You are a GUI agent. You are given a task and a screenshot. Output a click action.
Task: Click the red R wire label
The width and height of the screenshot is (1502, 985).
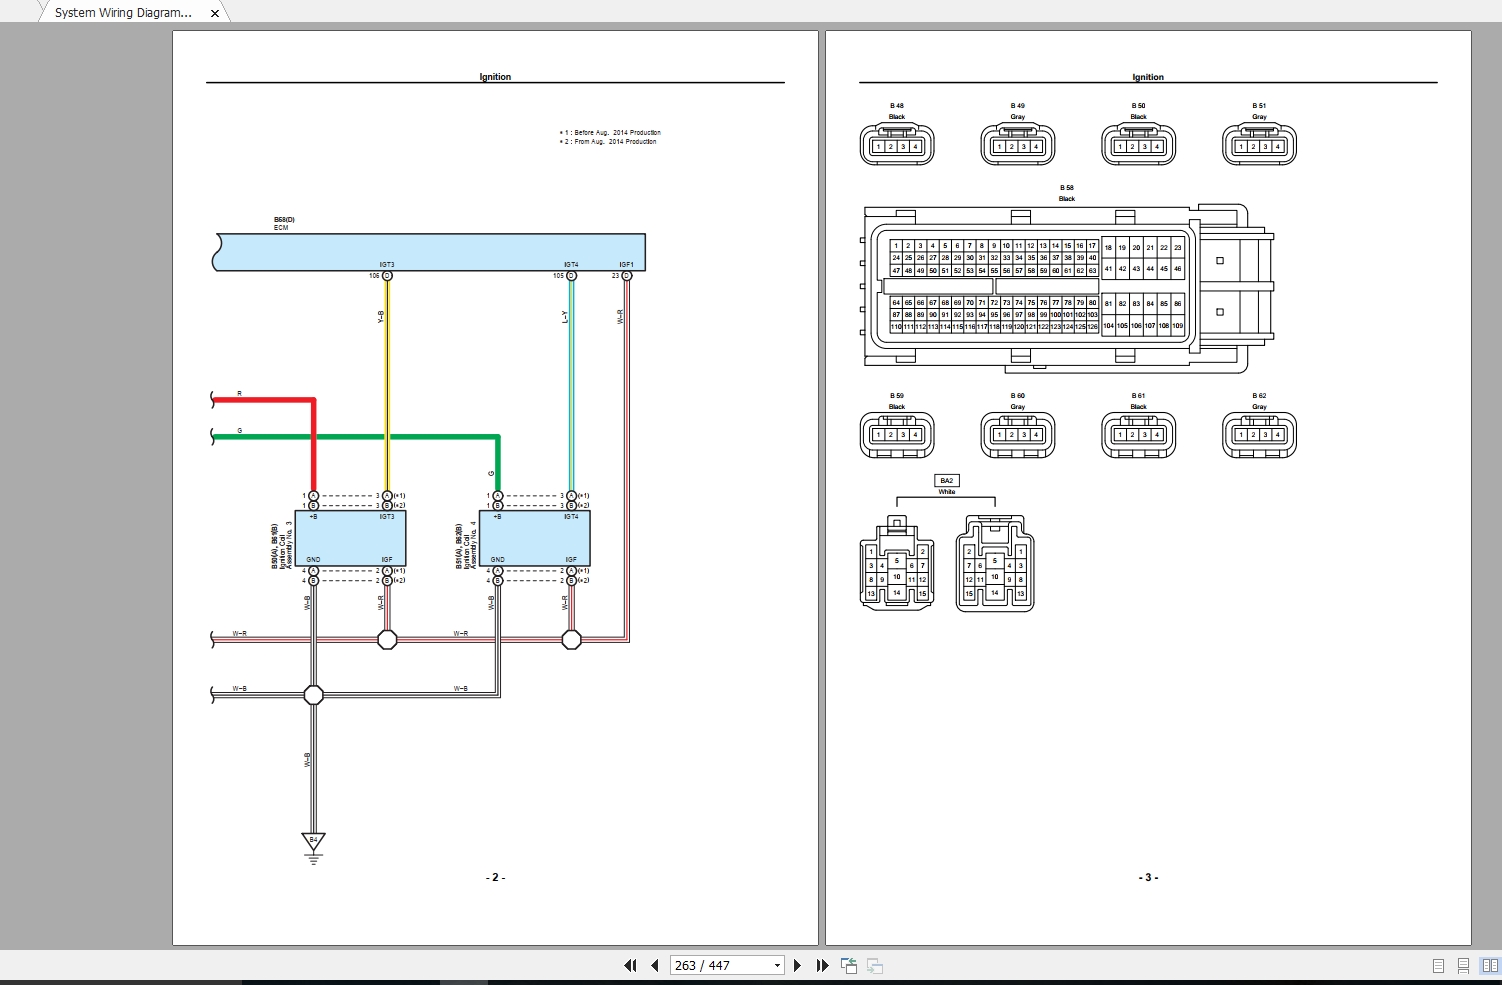(239, 394)
